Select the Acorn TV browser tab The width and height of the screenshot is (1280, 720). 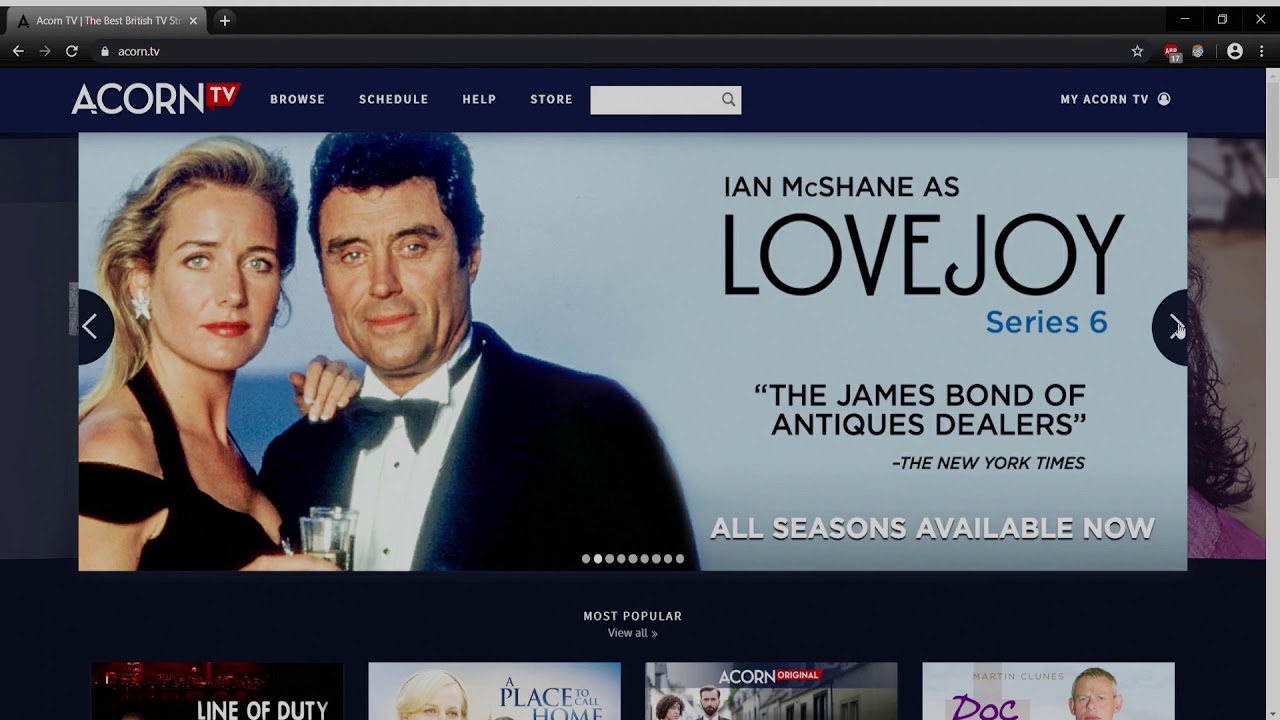(x=106, y=20)
